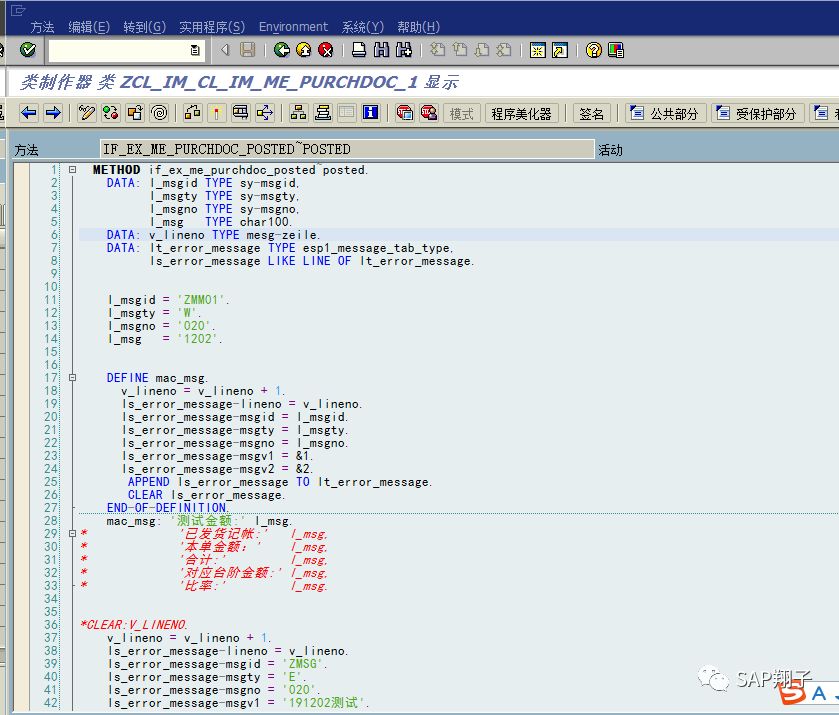The height and width of the screenshot is (715, 839).
Task: Click the 程序美化器 button
Action: 521,113
